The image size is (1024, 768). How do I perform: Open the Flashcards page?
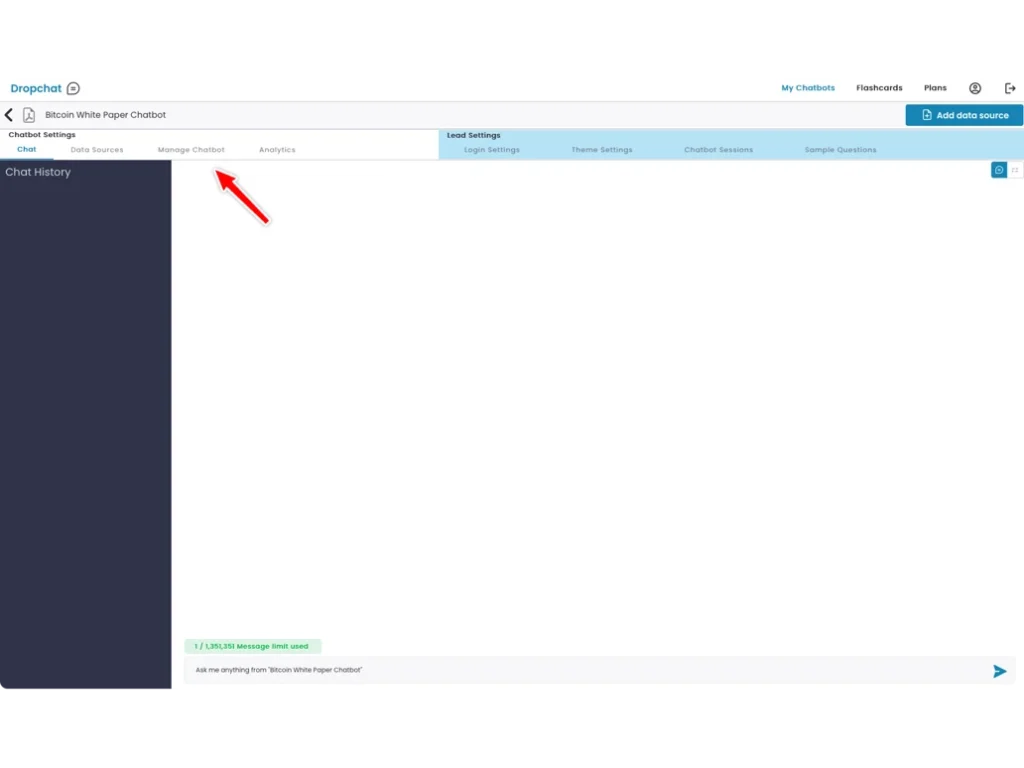878,88
